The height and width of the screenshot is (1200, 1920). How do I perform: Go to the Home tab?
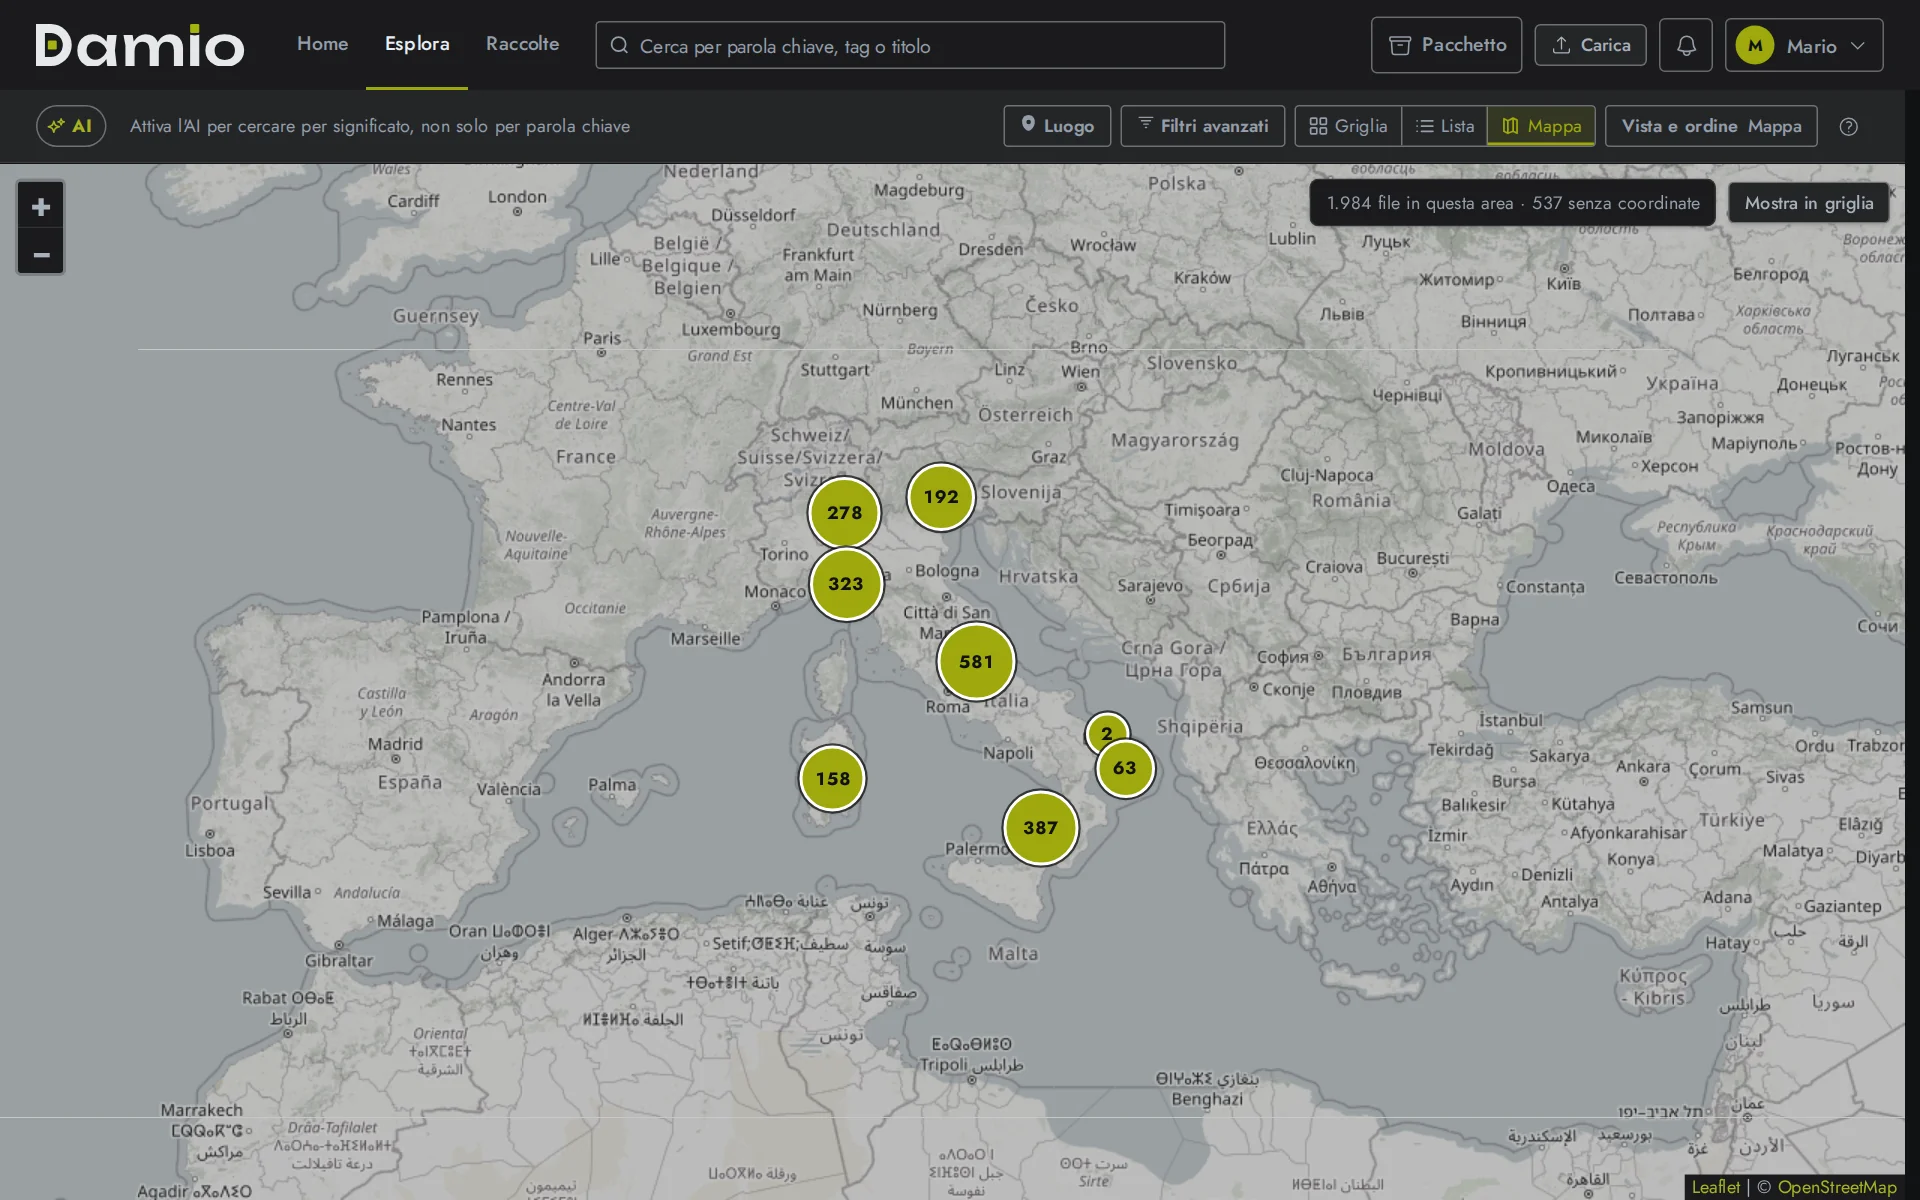pos(322,44)
